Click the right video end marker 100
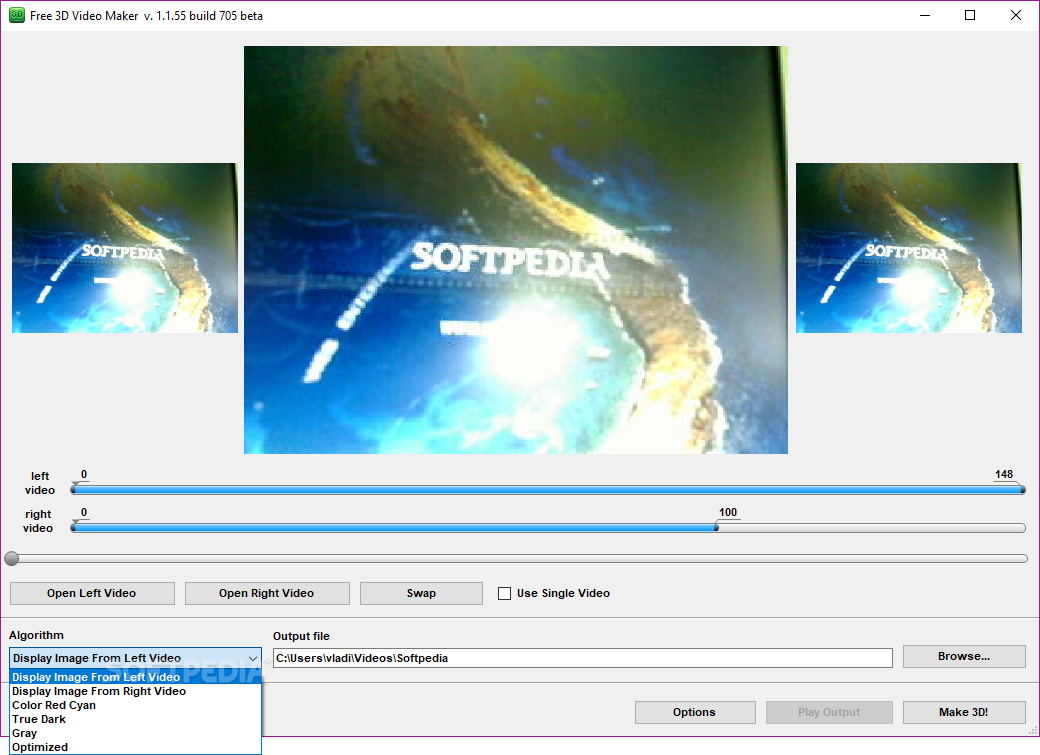 728,512
